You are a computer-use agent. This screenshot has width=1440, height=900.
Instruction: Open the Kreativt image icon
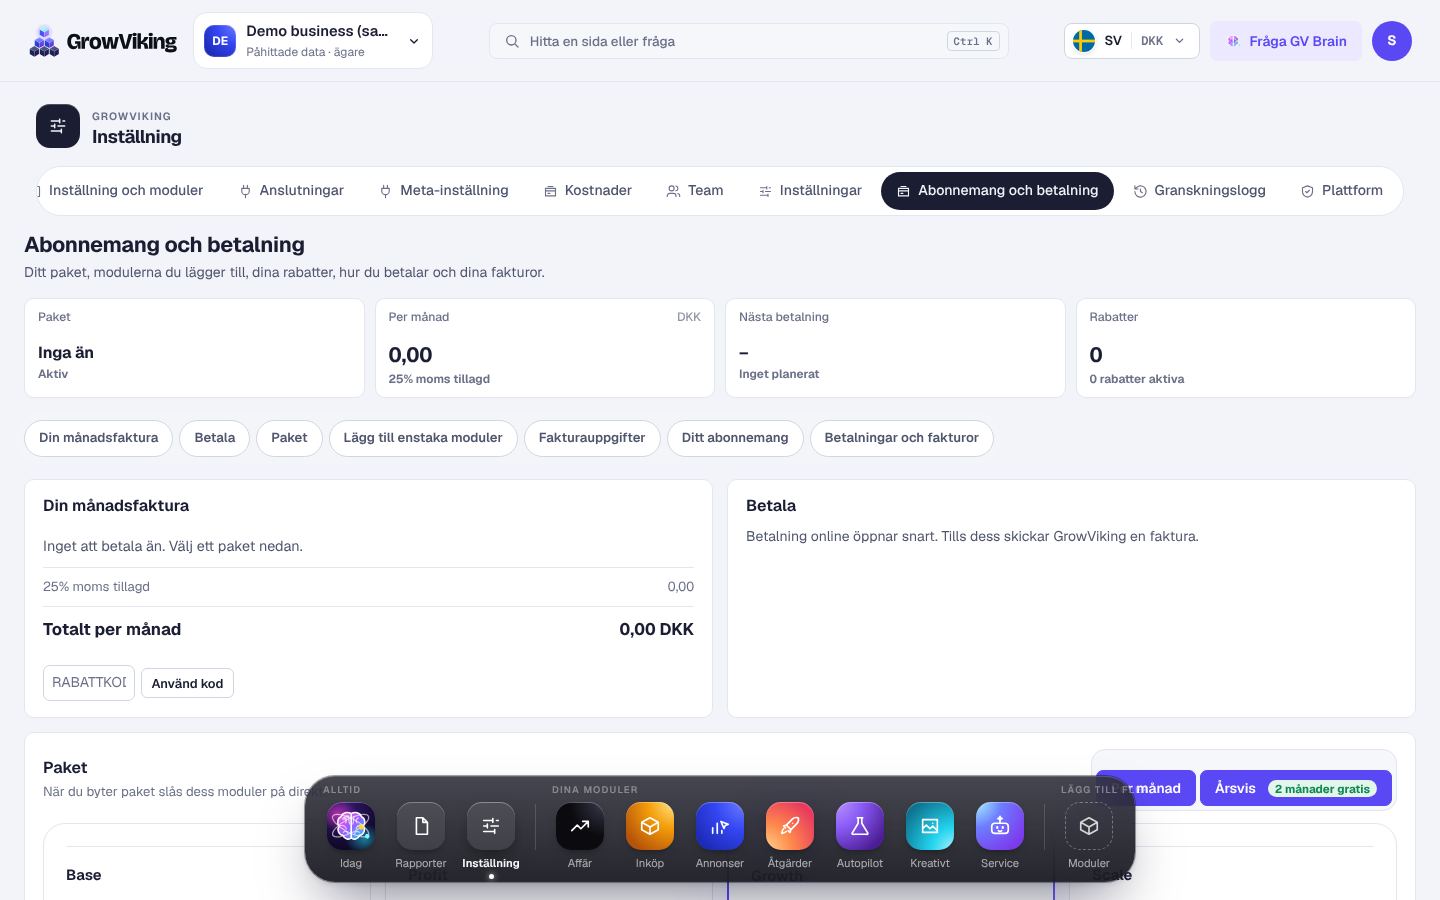(x=930, y=826)
